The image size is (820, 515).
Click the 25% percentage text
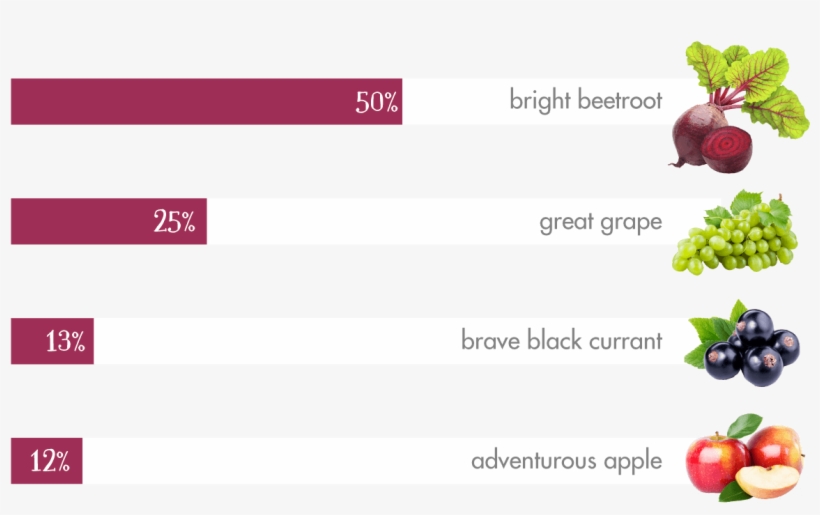point(174,222)
